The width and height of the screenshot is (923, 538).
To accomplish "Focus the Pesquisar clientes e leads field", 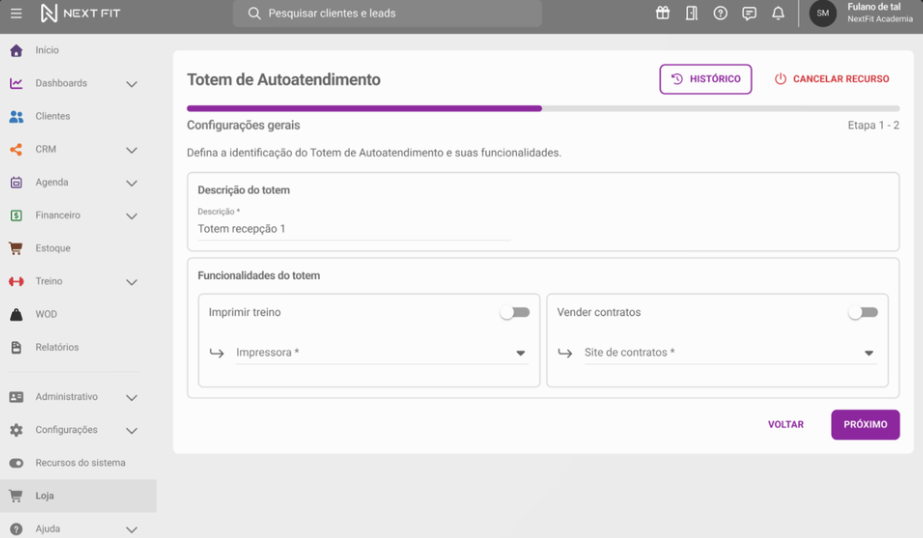I will tap(387, 13).
